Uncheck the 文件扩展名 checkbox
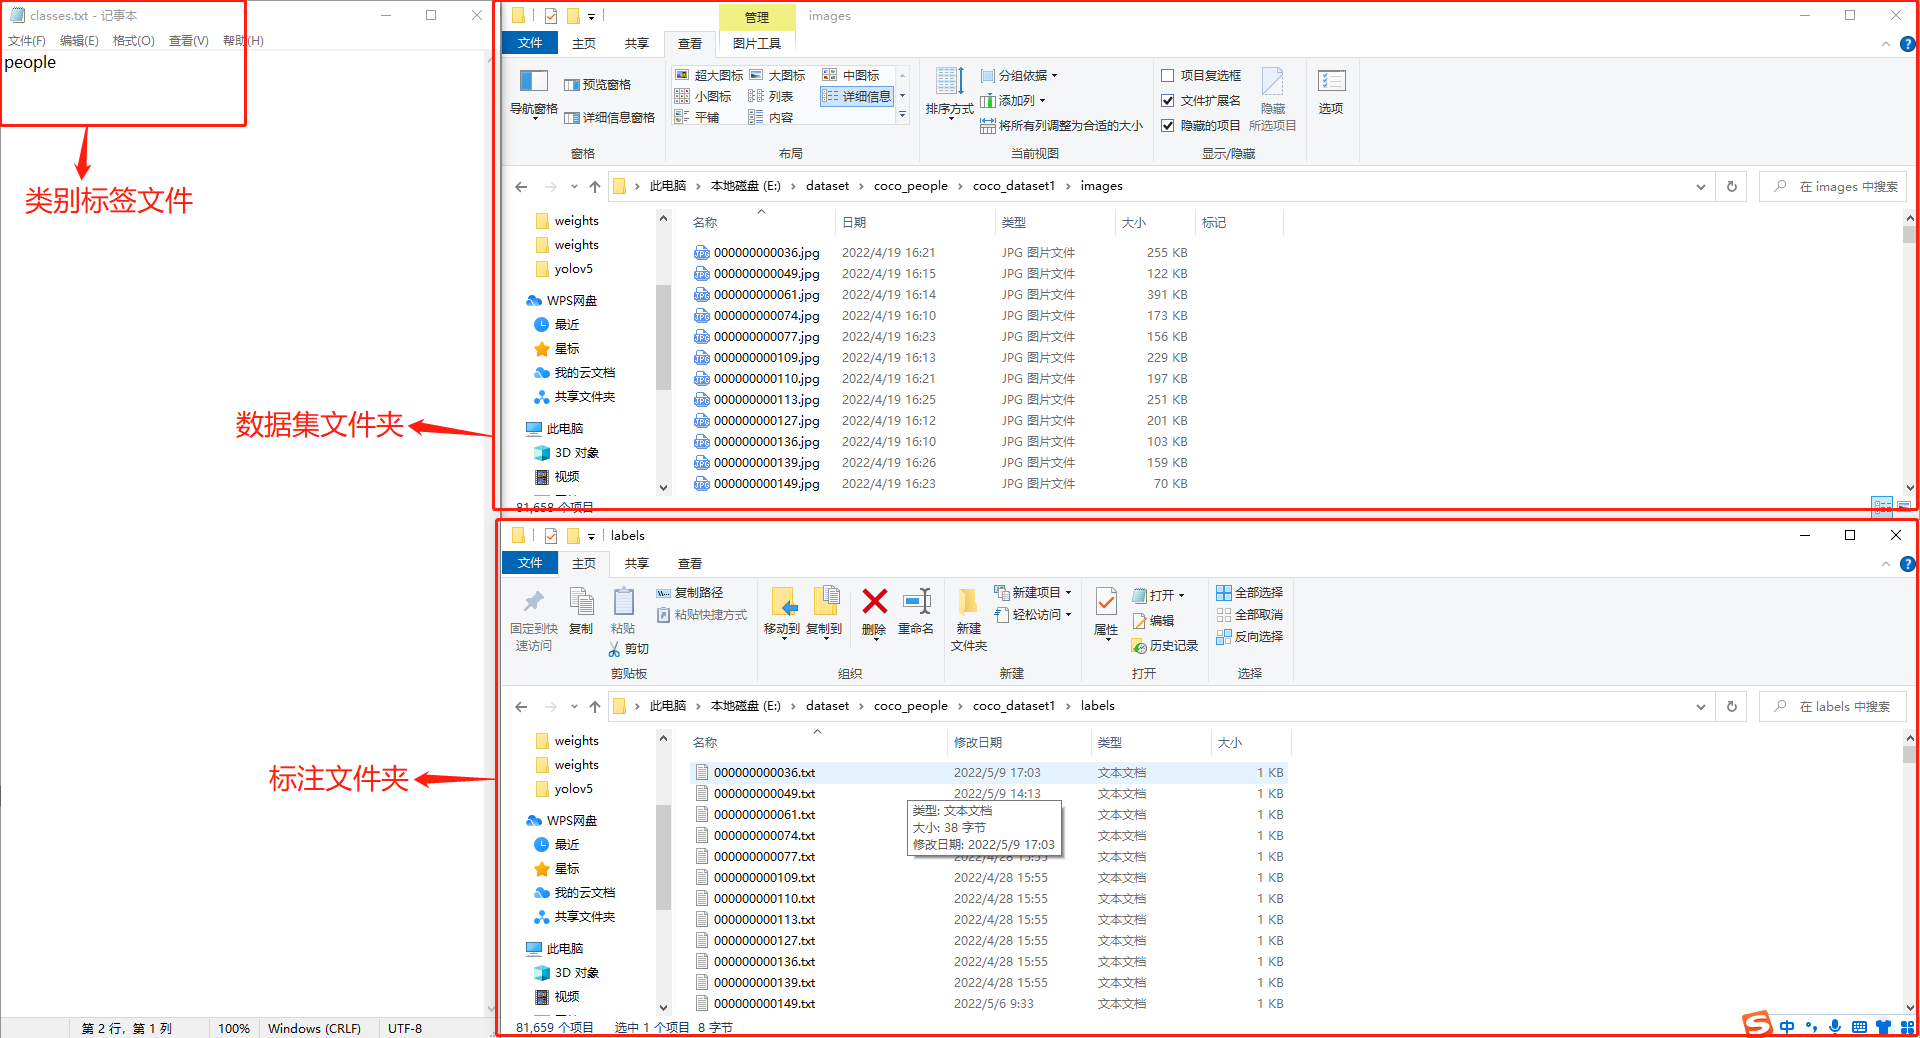The width and height of the screenshot is (1920, 1038). [x=1168, y=100]
